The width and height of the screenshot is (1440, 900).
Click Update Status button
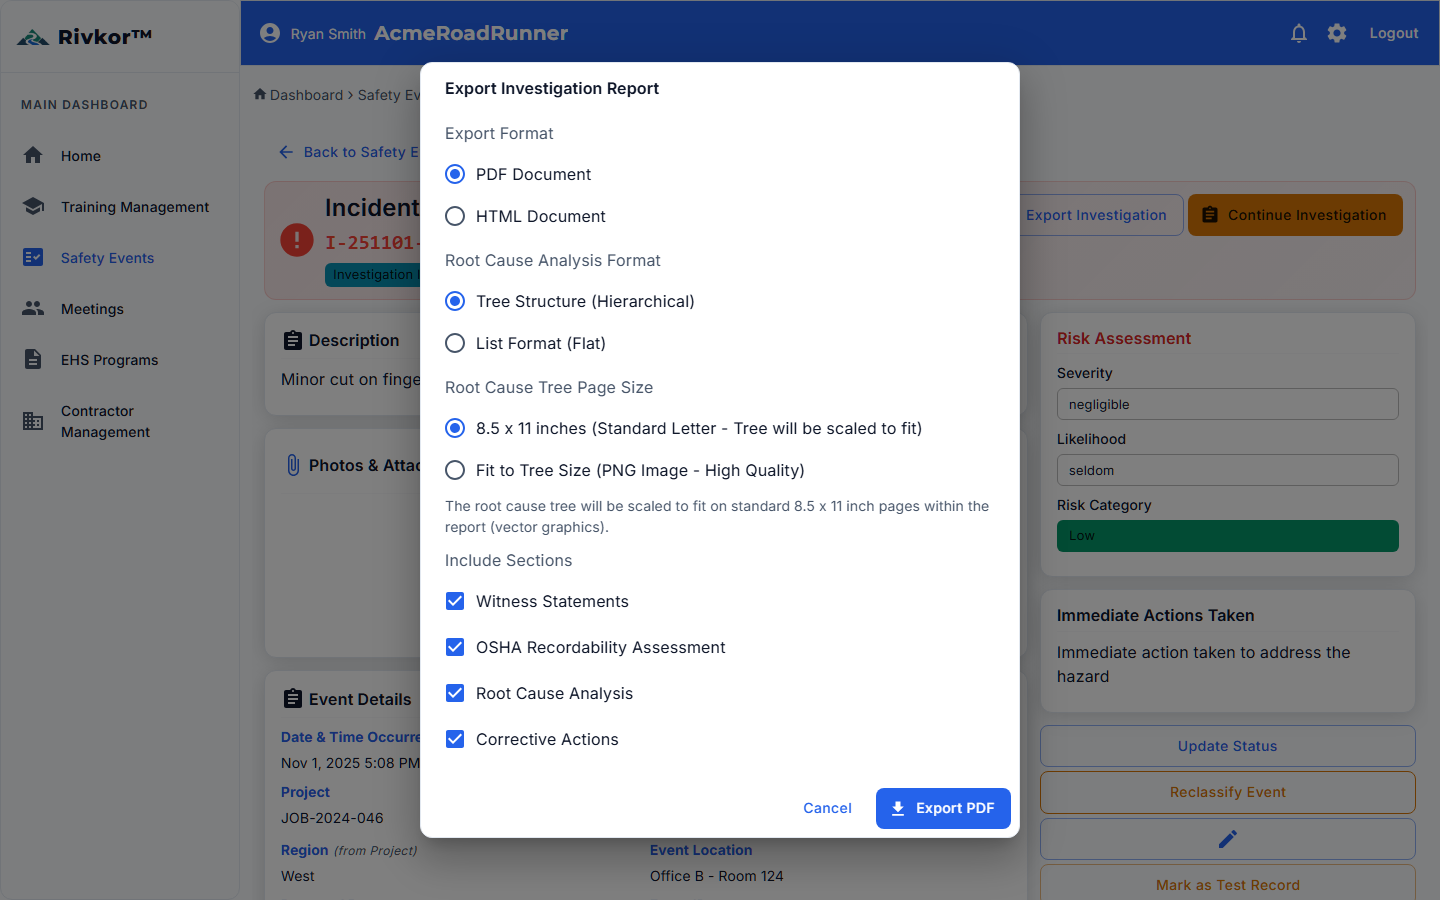coord(1228,746)
